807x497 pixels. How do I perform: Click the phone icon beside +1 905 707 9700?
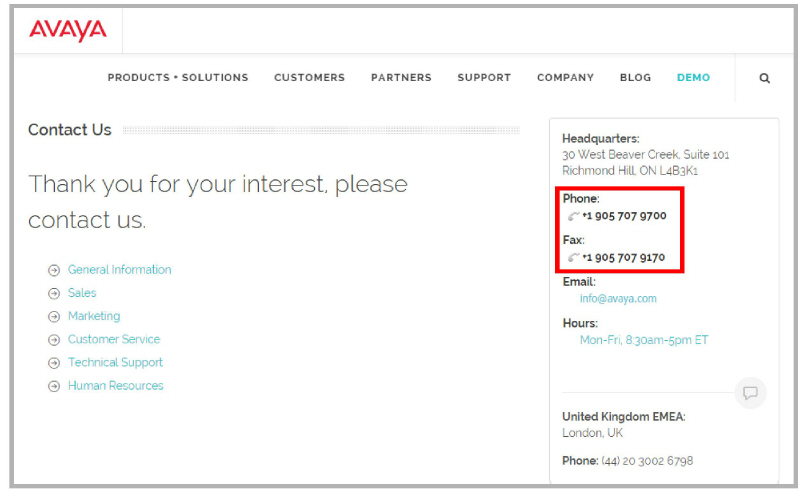[573, 216]
